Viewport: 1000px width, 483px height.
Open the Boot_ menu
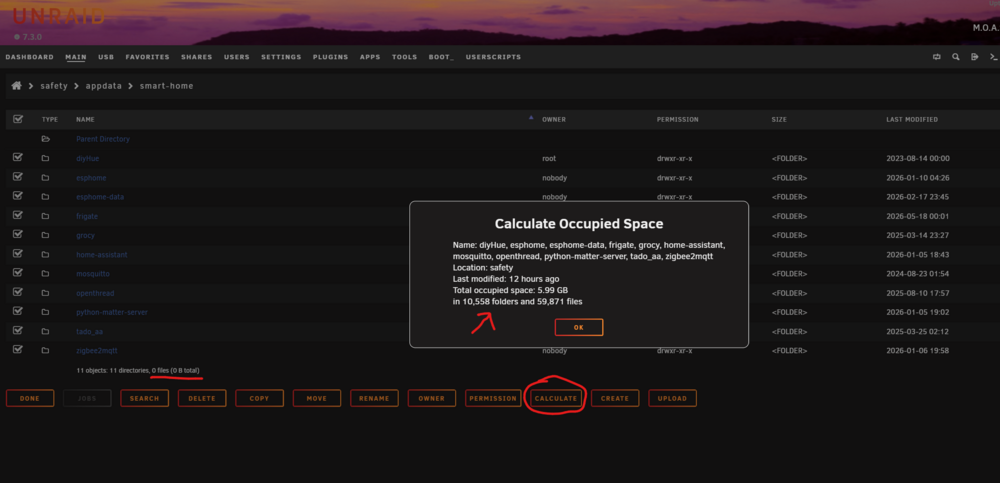441,57
